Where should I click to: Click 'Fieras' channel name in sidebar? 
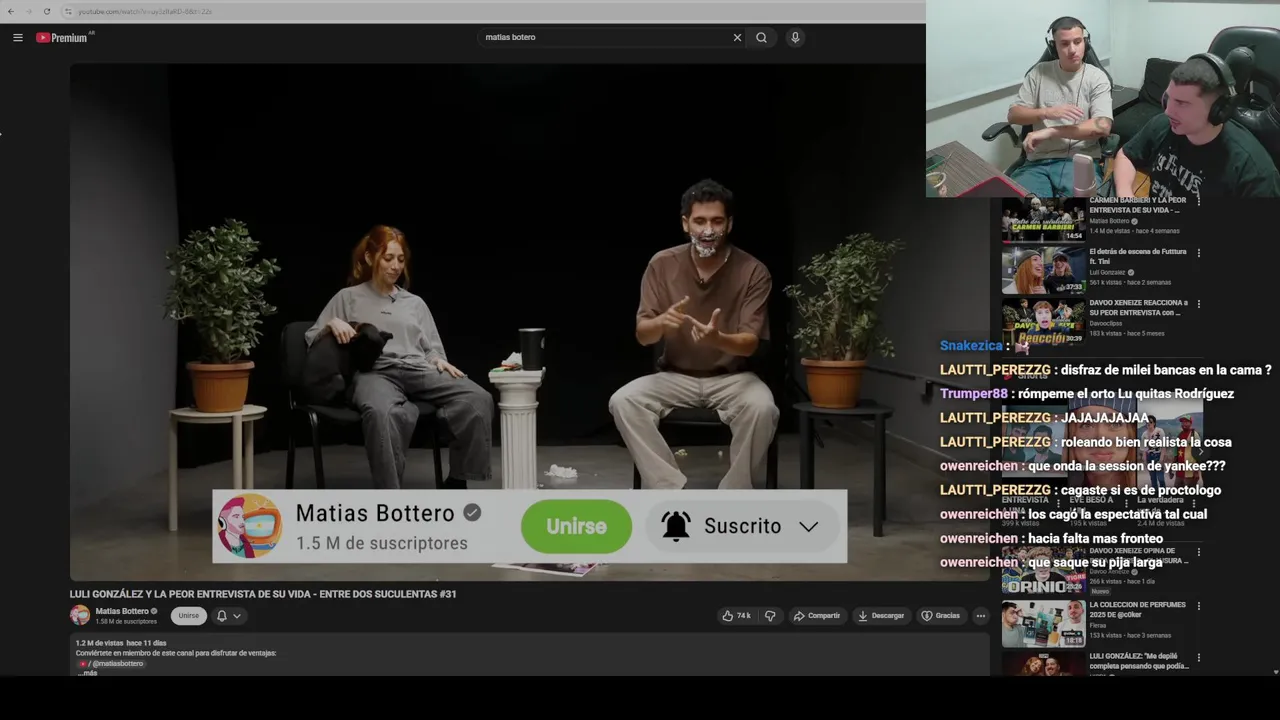point(1098,625)
